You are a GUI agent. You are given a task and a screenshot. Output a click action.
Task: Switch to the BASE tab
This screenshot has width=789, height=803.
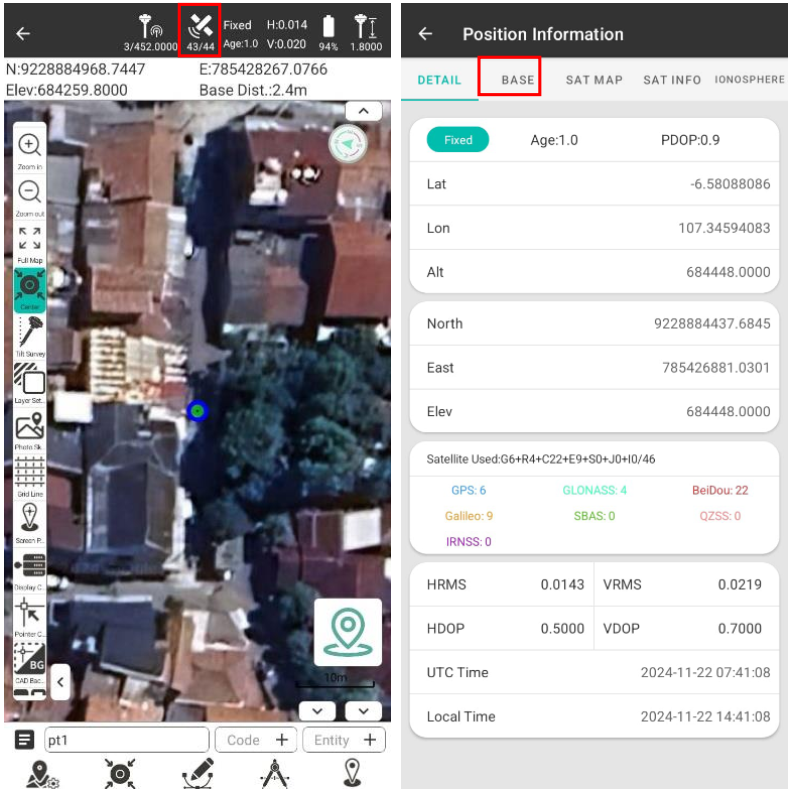pyautogui.click(x=517, y=80)
